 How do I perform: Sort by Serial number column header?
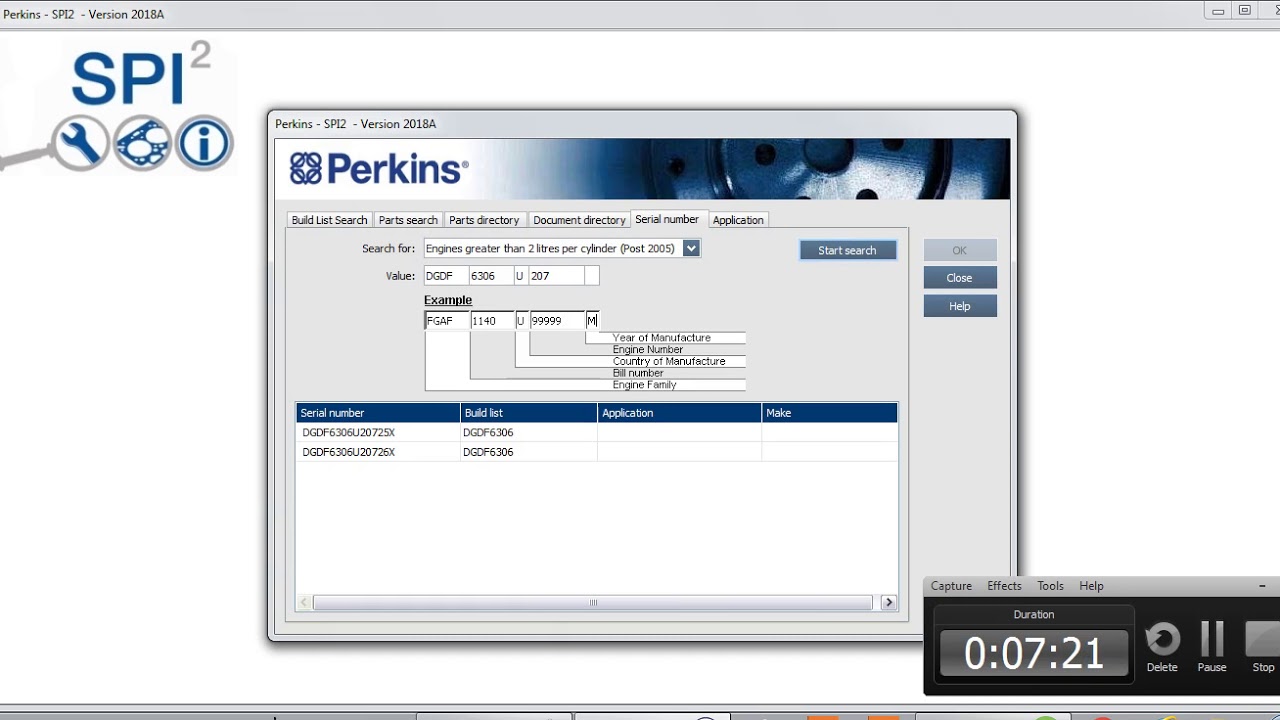tap(378, 413)
